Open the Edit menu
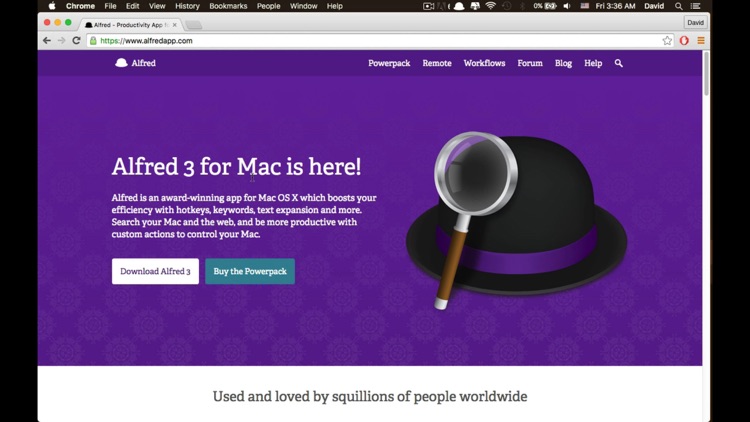 132,6
